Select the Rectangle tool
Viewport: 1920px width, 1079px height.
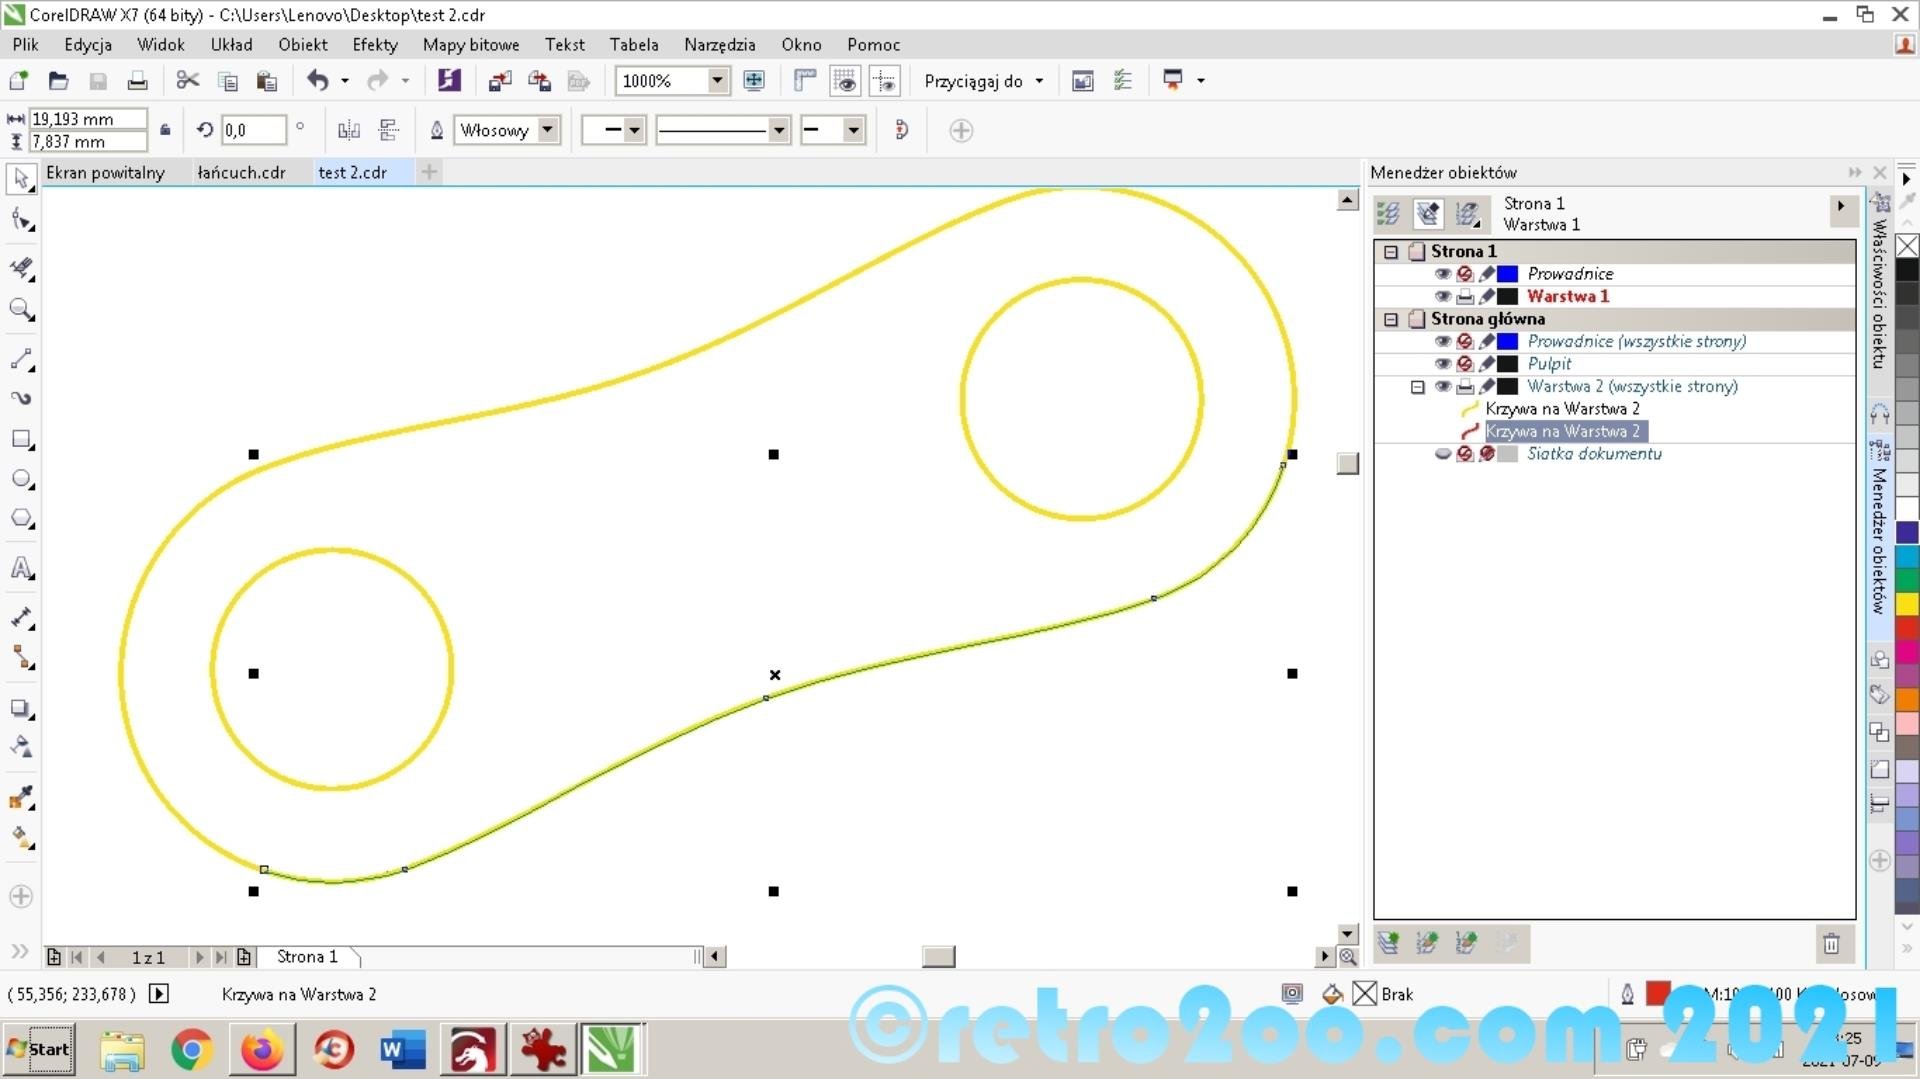point(21,439)
